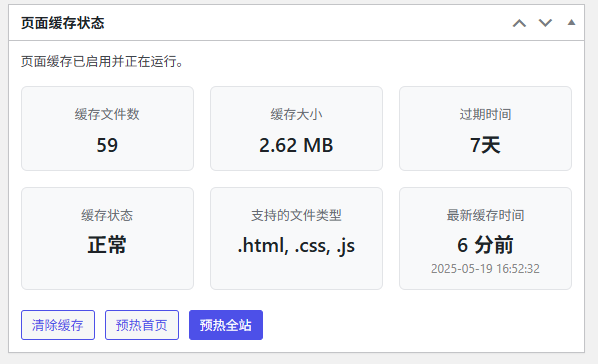Click the 支持的文件类型 label
Image resolution: width=598 pixels, height=364 pixels.
point(296,215)
